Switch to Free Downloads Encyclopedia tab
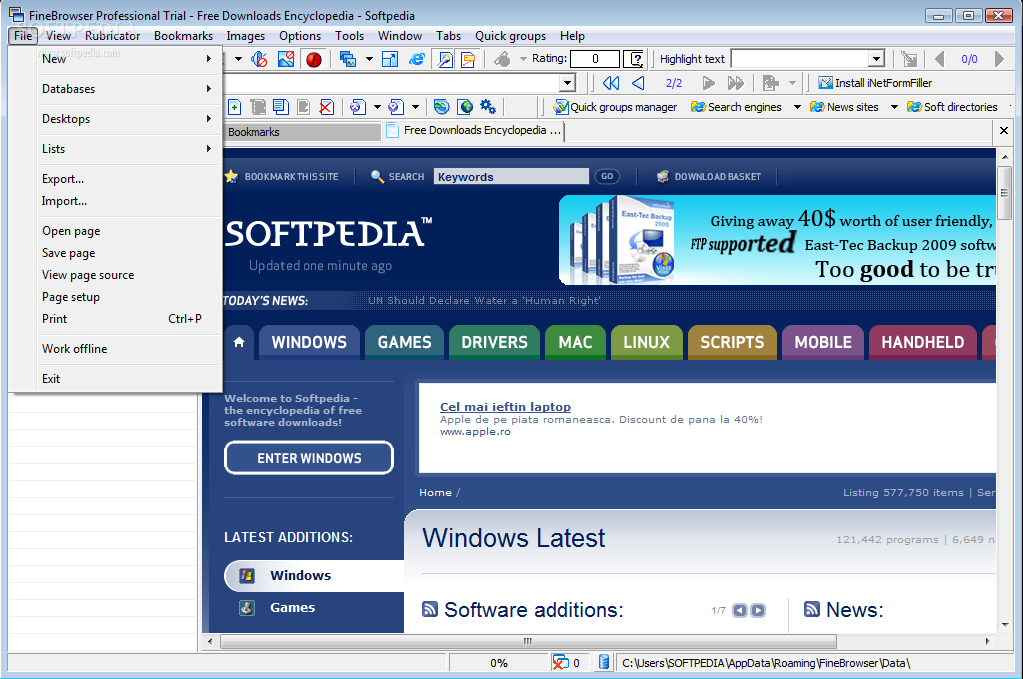Image resolution: width=1023 pixels, height=679 pixels. pos(474,130)
